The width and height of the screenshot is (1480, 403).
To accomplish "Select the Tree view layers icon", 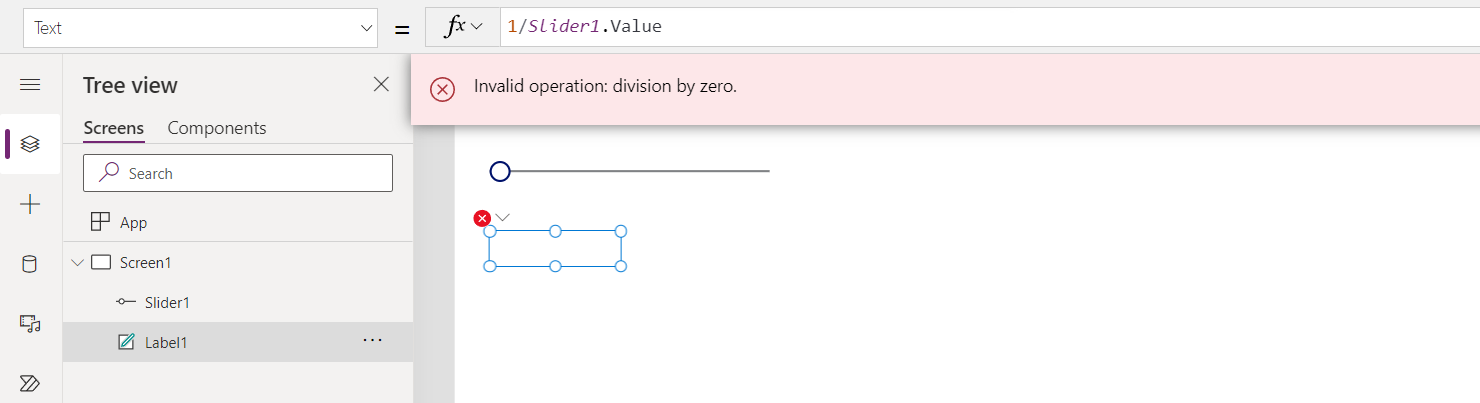I will click(x=30, y=144).
